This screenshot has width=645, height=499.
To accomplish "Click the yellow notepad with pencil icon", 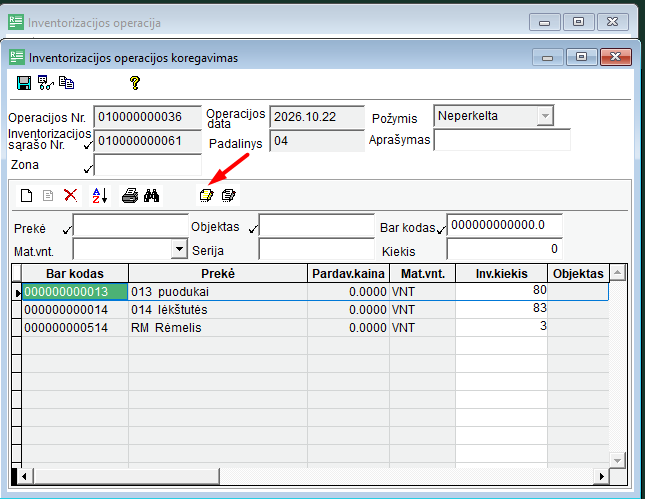I will coord(206,195).
